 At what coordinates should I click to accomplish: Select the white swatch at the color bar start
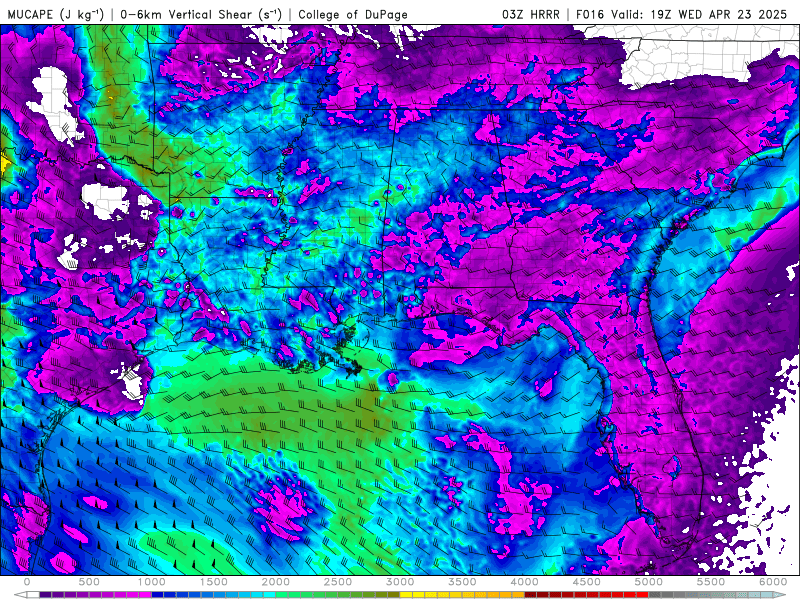(x=33, y=594)
